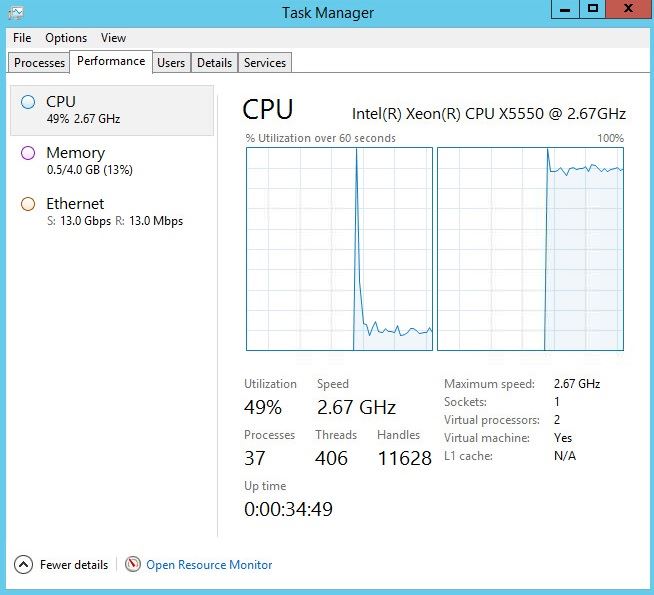
Task: Open the View menu
Action: pos(113,38)
